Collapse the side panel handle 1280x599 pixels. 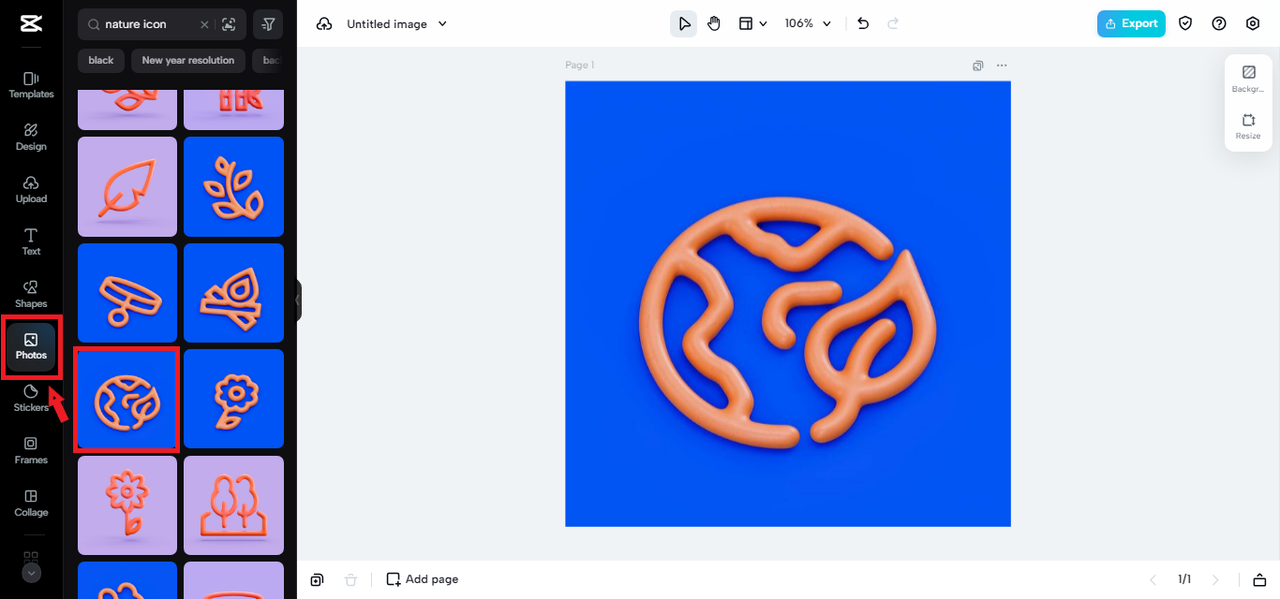(x=298, y=299)
